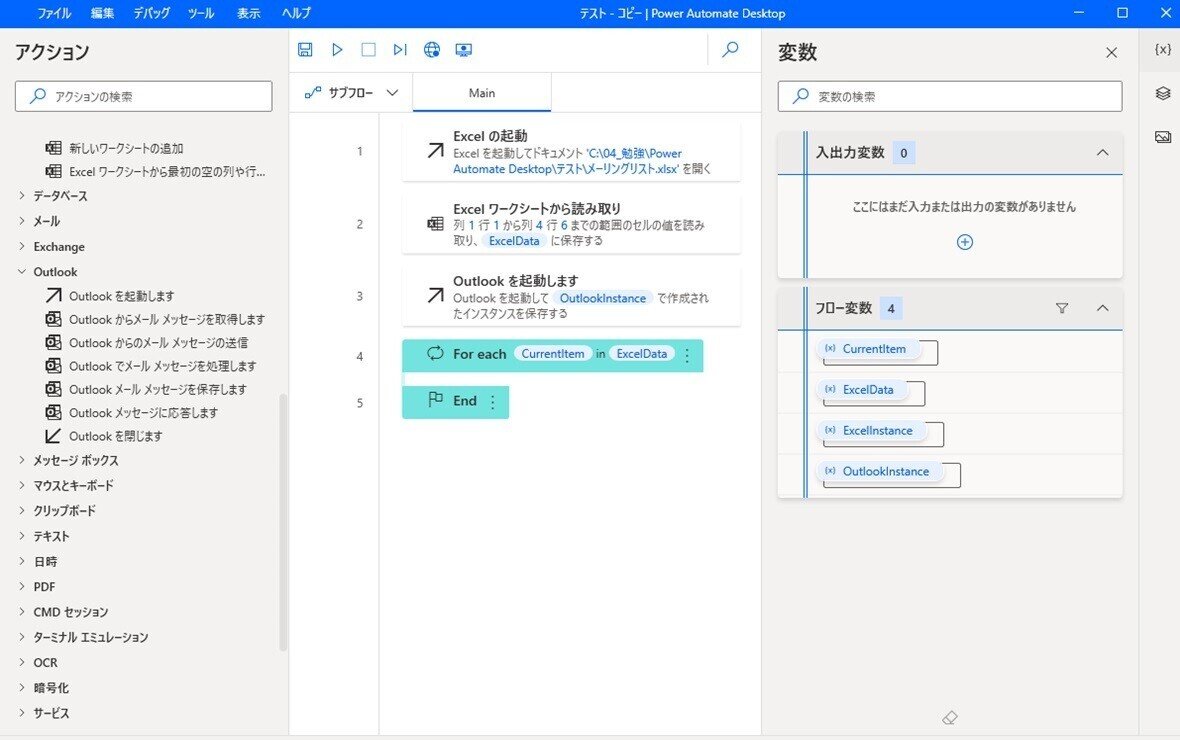This screenshot has height=740, width=1180.
Task: Open the End step options menu
Action: tap(493, 403)
